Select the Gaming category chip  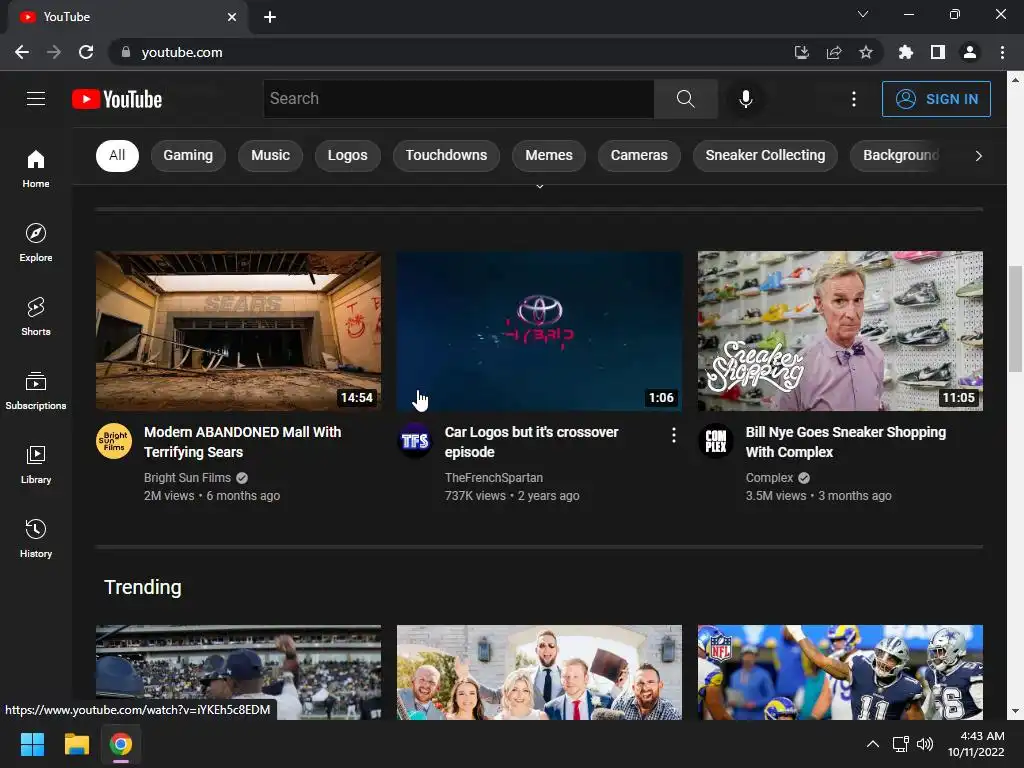(188, 155)
